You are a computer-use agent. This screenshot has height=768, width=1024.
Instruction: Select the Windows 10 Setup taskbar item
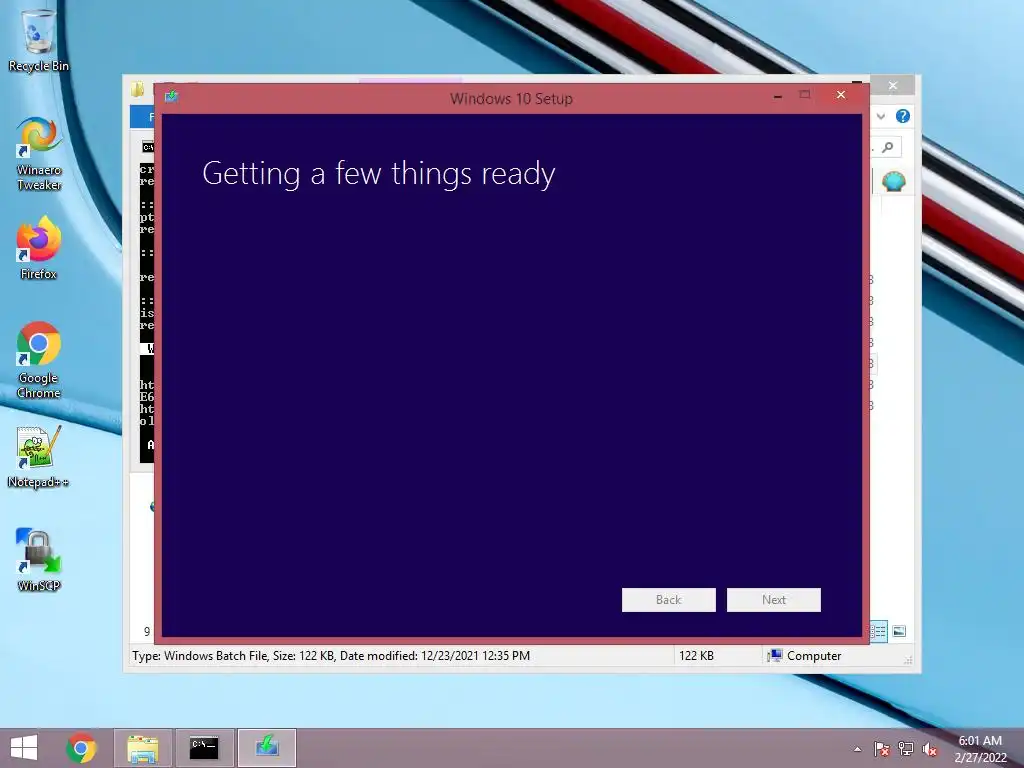[266, 748]
